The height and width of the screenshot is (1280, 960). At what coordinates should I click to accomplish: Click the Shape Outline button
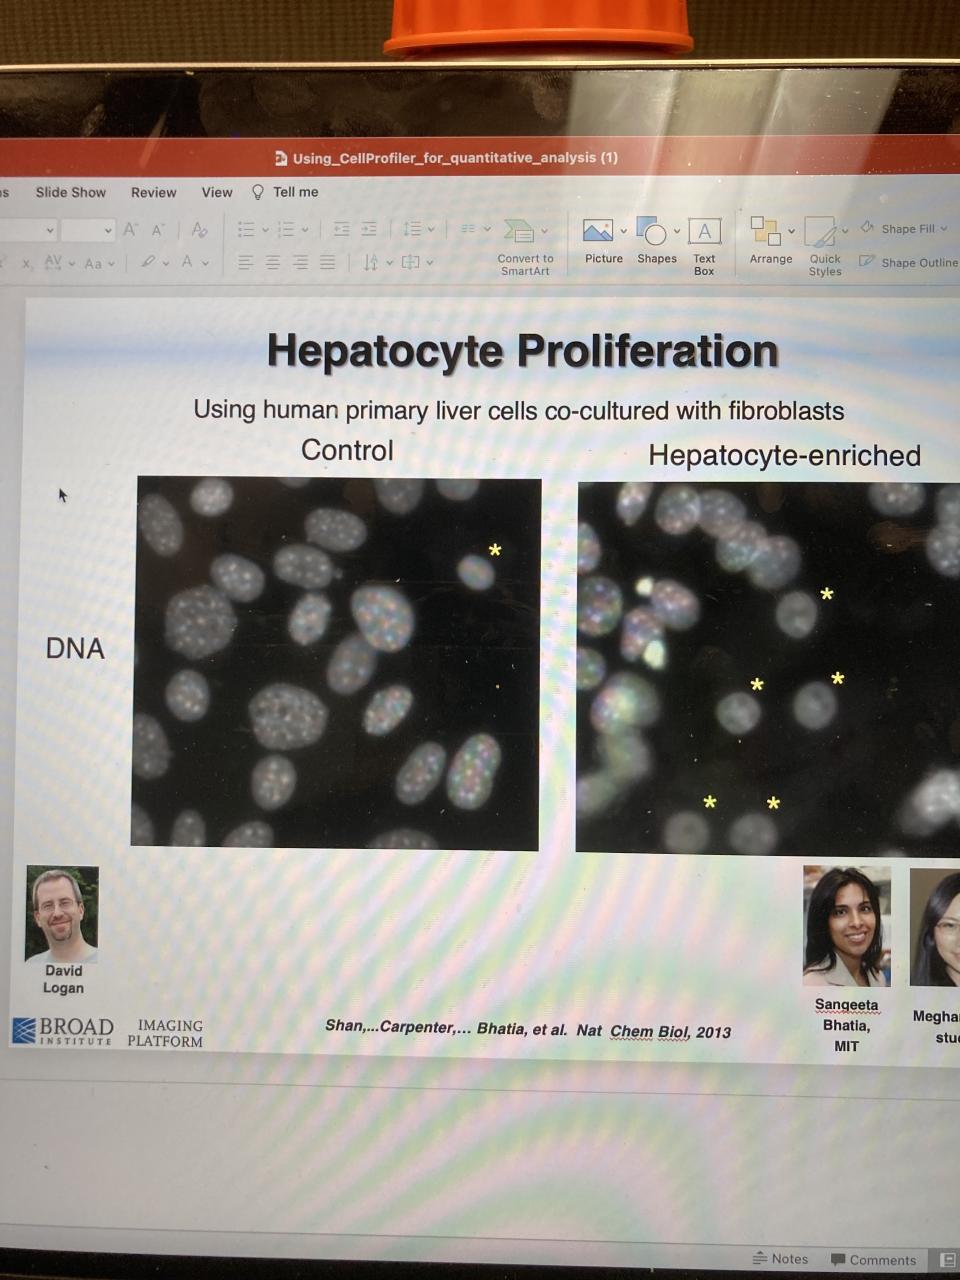(x=908, y=262)
